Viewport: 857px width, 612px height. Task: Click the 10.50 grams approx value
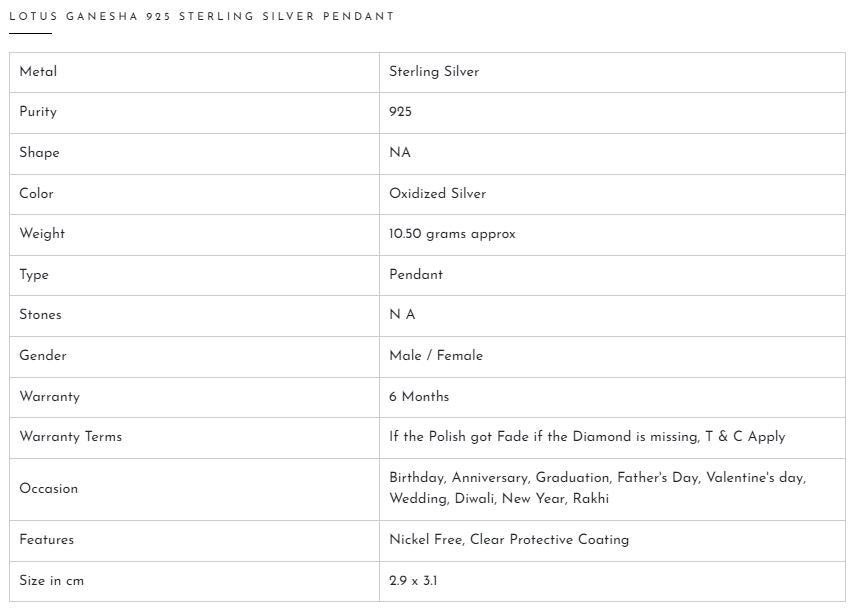click(x=452, y=233)
